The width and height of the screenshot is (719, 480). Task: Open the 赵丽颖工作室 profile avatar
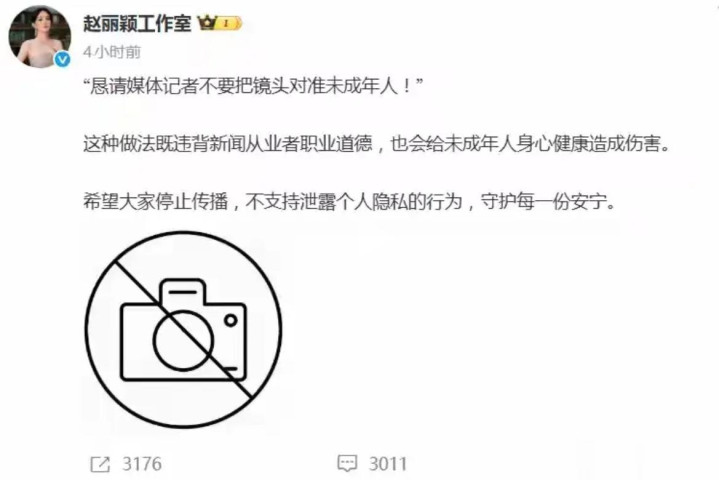coord(40,37)
